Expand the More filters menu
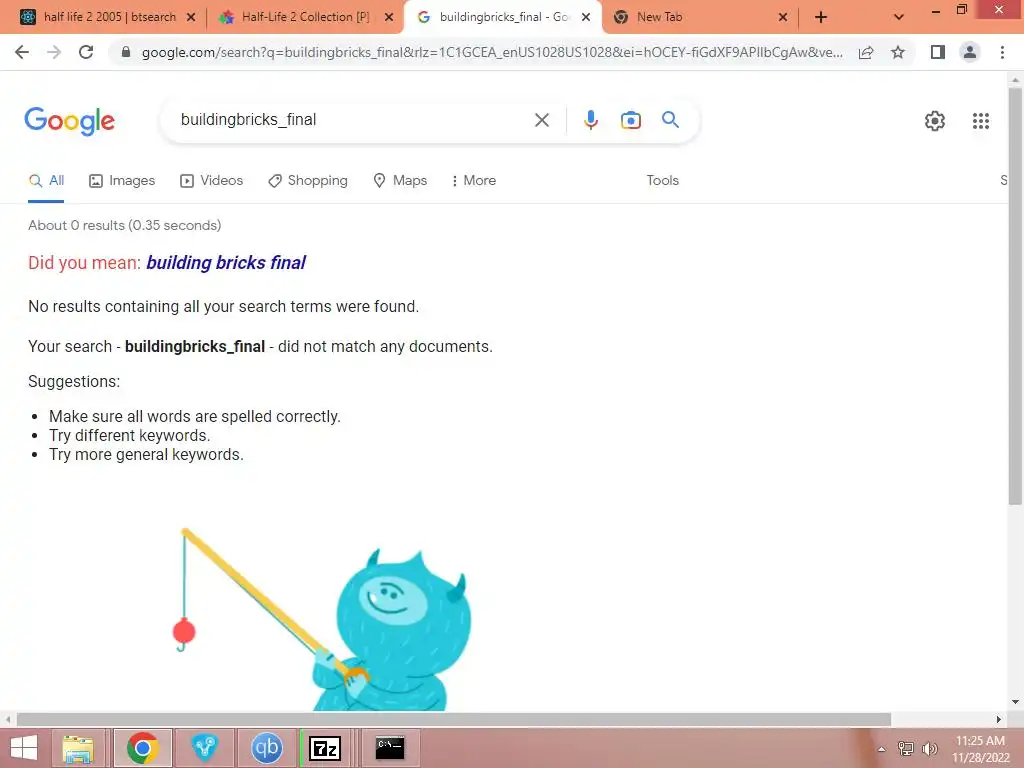The image size is (1024, 768). pos(473,181)
